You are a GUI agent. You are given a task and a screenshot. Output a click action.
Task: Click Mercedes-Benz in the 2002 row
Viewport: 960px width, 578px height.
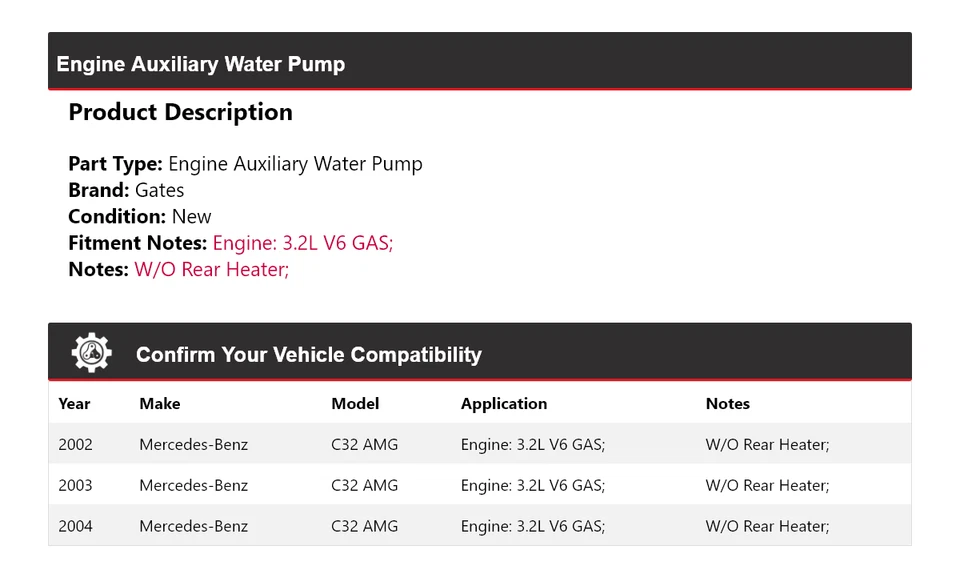pos(193,445)
